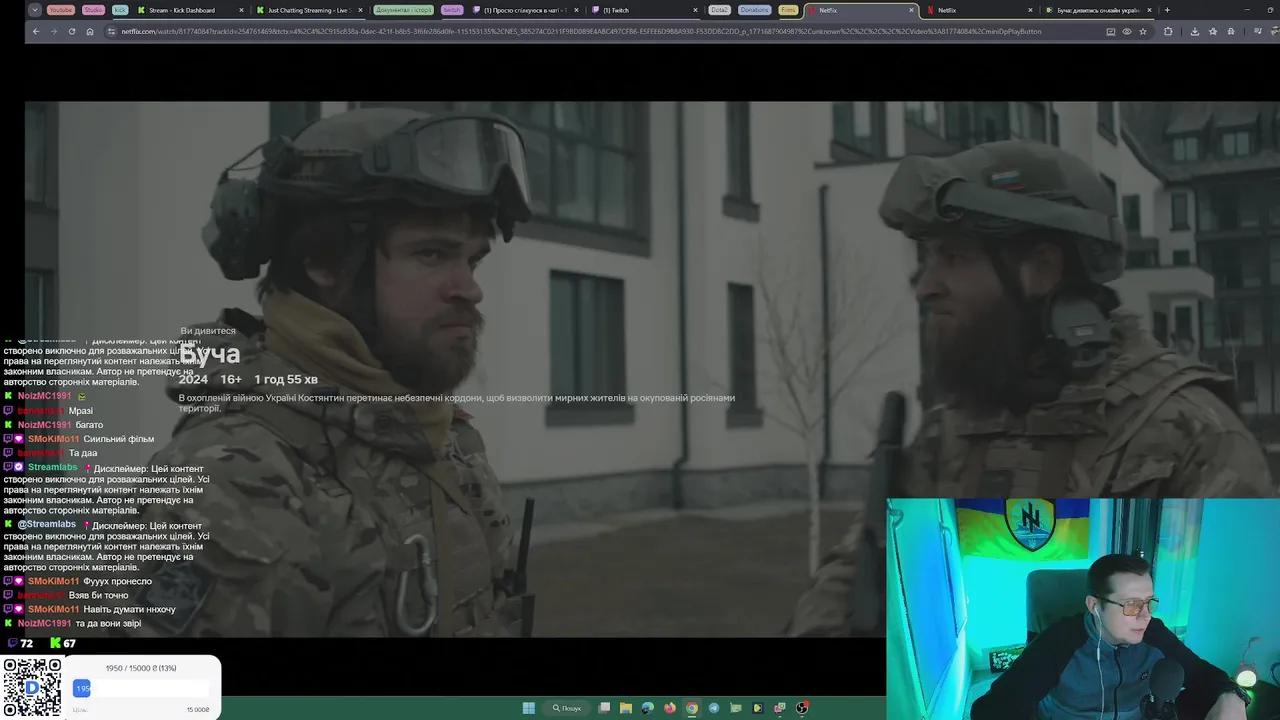This screenshot has width=1280, height=720.
Task: Open Telegram from the taskbar
Action: point(714,708)
